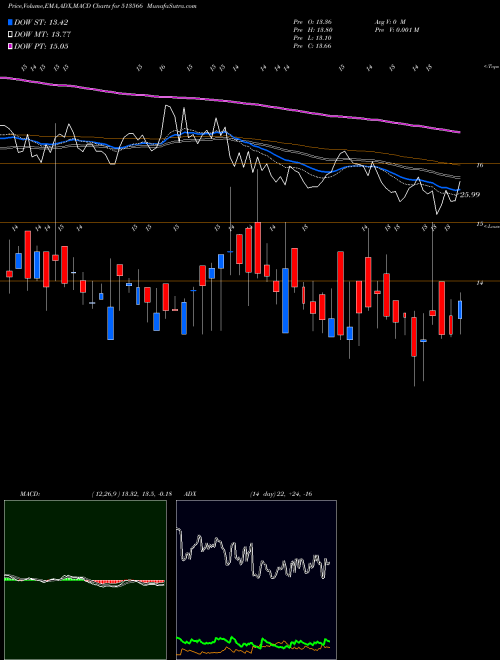The height and width of the screenshot is (660, 500).
Task: Click the white DOW MT legend swatch
Action: 11,35
